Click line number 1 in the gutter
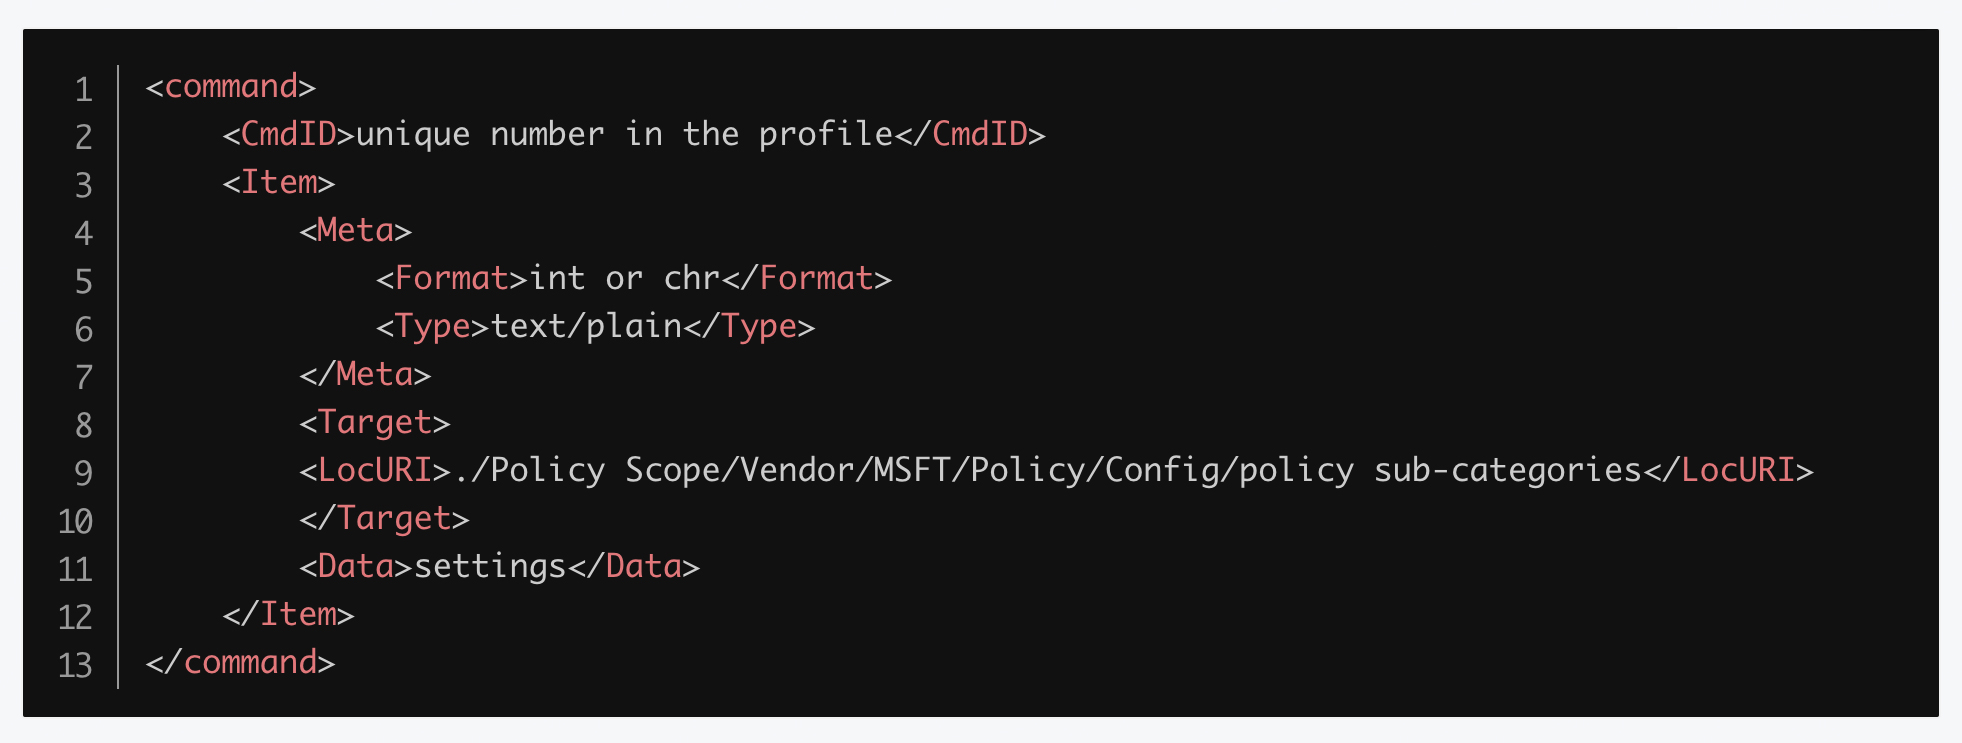Image resolution: width=1962 pixels, height=743 pixels. coord(84,90)
